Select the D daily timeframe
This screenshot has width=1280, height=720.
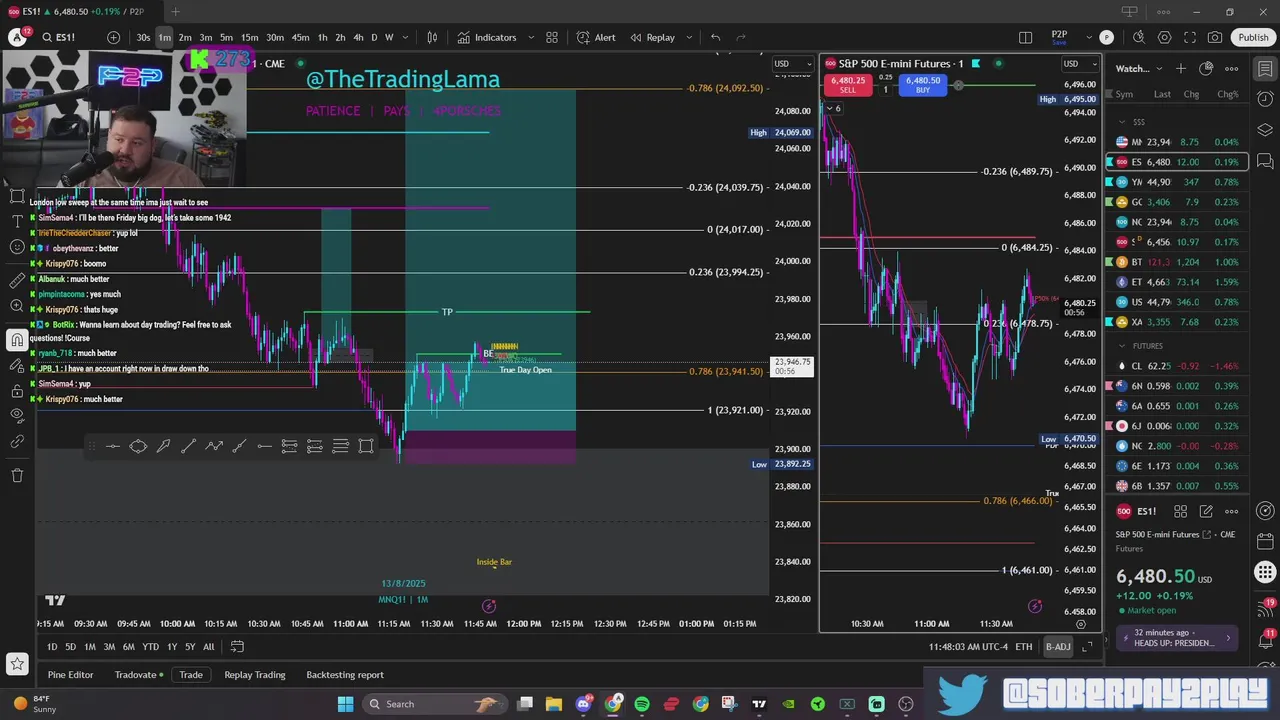pyautogui.click(x=374, y=37)
